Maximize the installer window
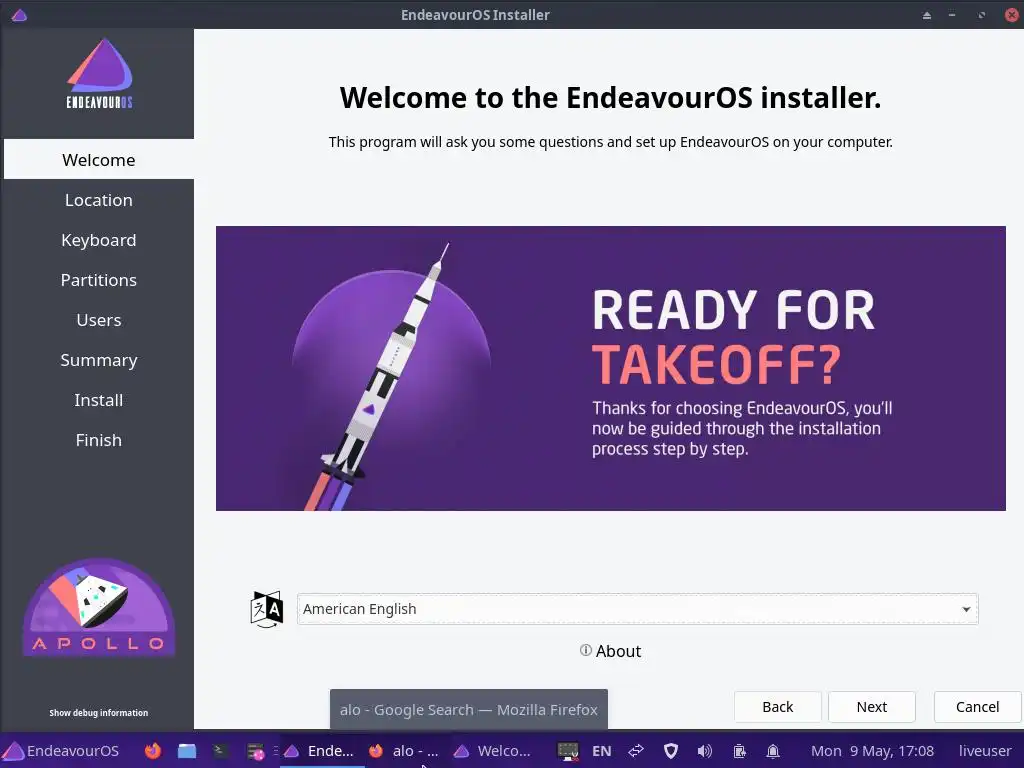Screen dimensions: 1024x768 point(982,15)
